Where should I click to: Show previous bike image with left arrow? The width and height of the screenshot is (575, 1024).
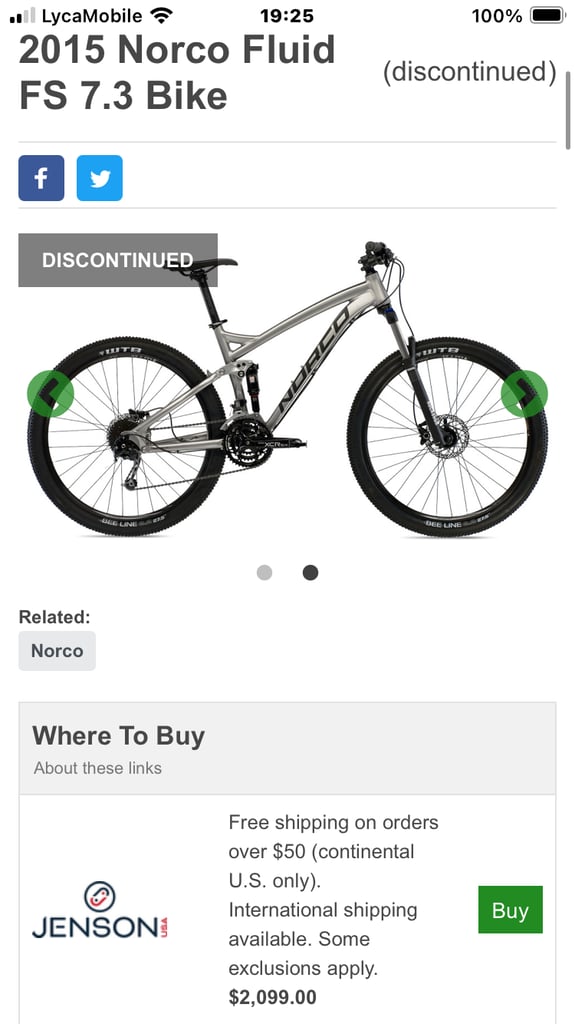[x=50, y=393]
